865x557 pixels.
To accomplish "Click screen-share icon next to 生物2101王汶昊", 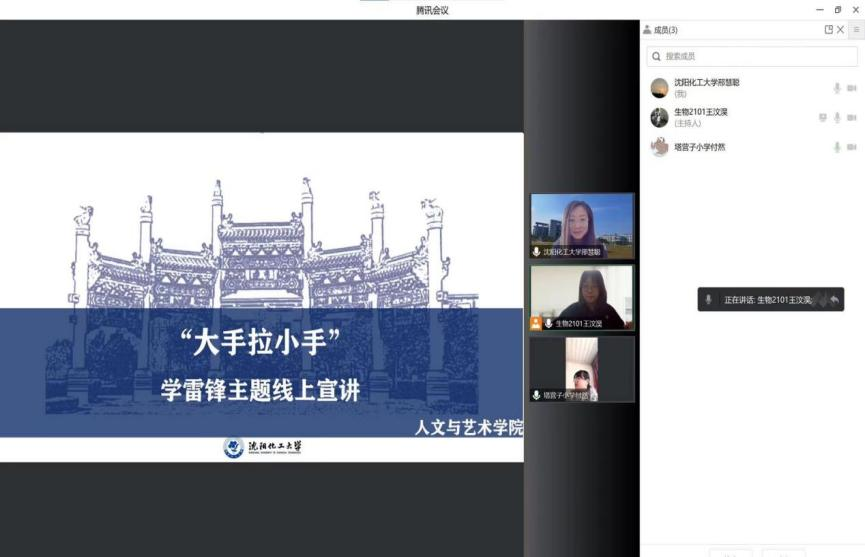I will pyautogui.click(x=822, y=117).
